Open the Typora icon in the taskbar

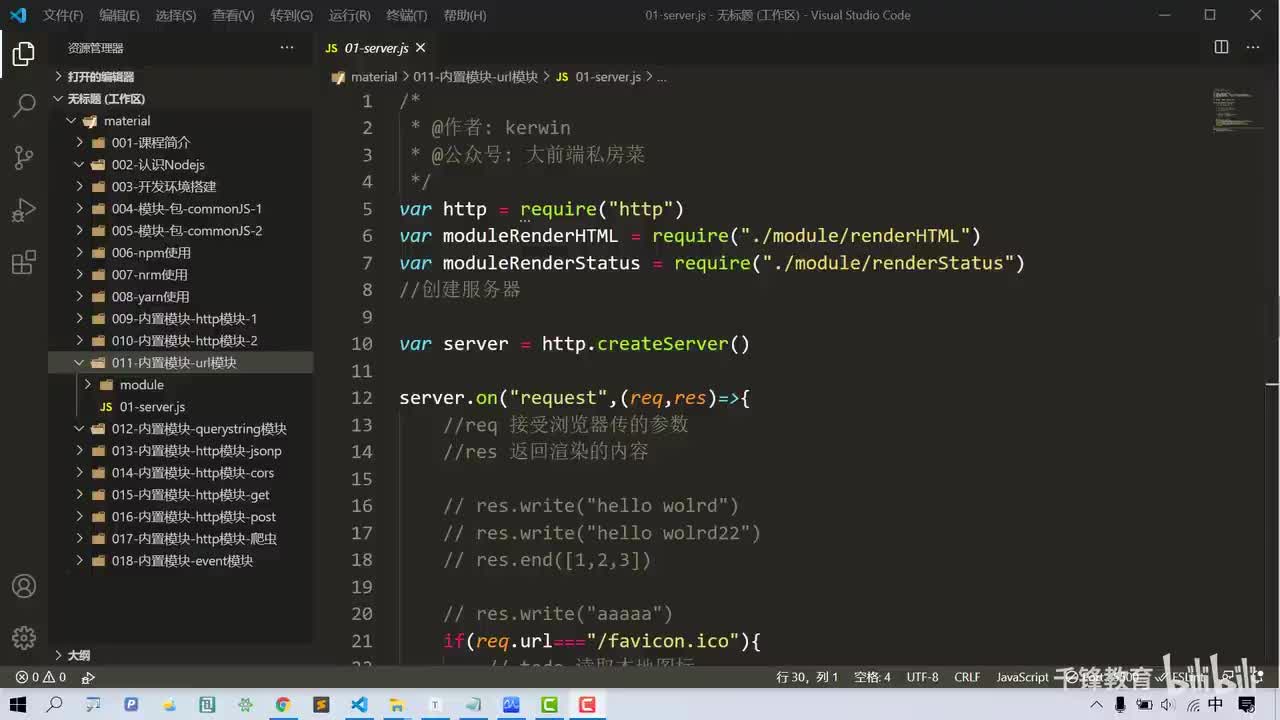[435, 705]
